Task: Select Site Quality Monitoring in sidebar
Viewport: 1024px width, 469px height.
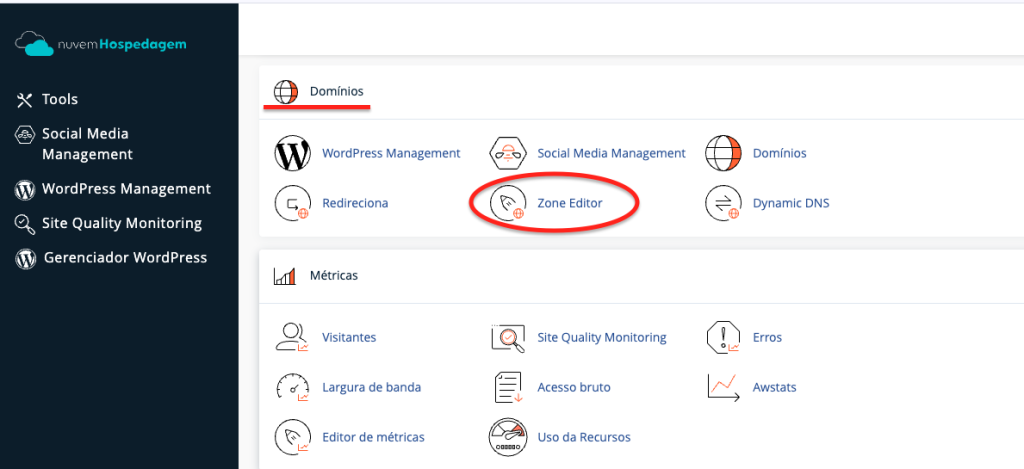Action: 121,223
